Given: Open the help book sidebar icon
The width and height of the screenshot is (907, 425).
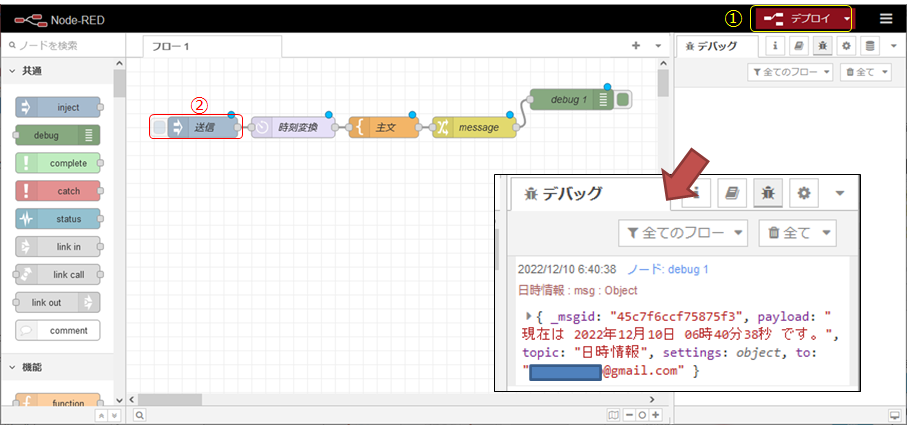Looking at the screenshot, I should 799,46.
